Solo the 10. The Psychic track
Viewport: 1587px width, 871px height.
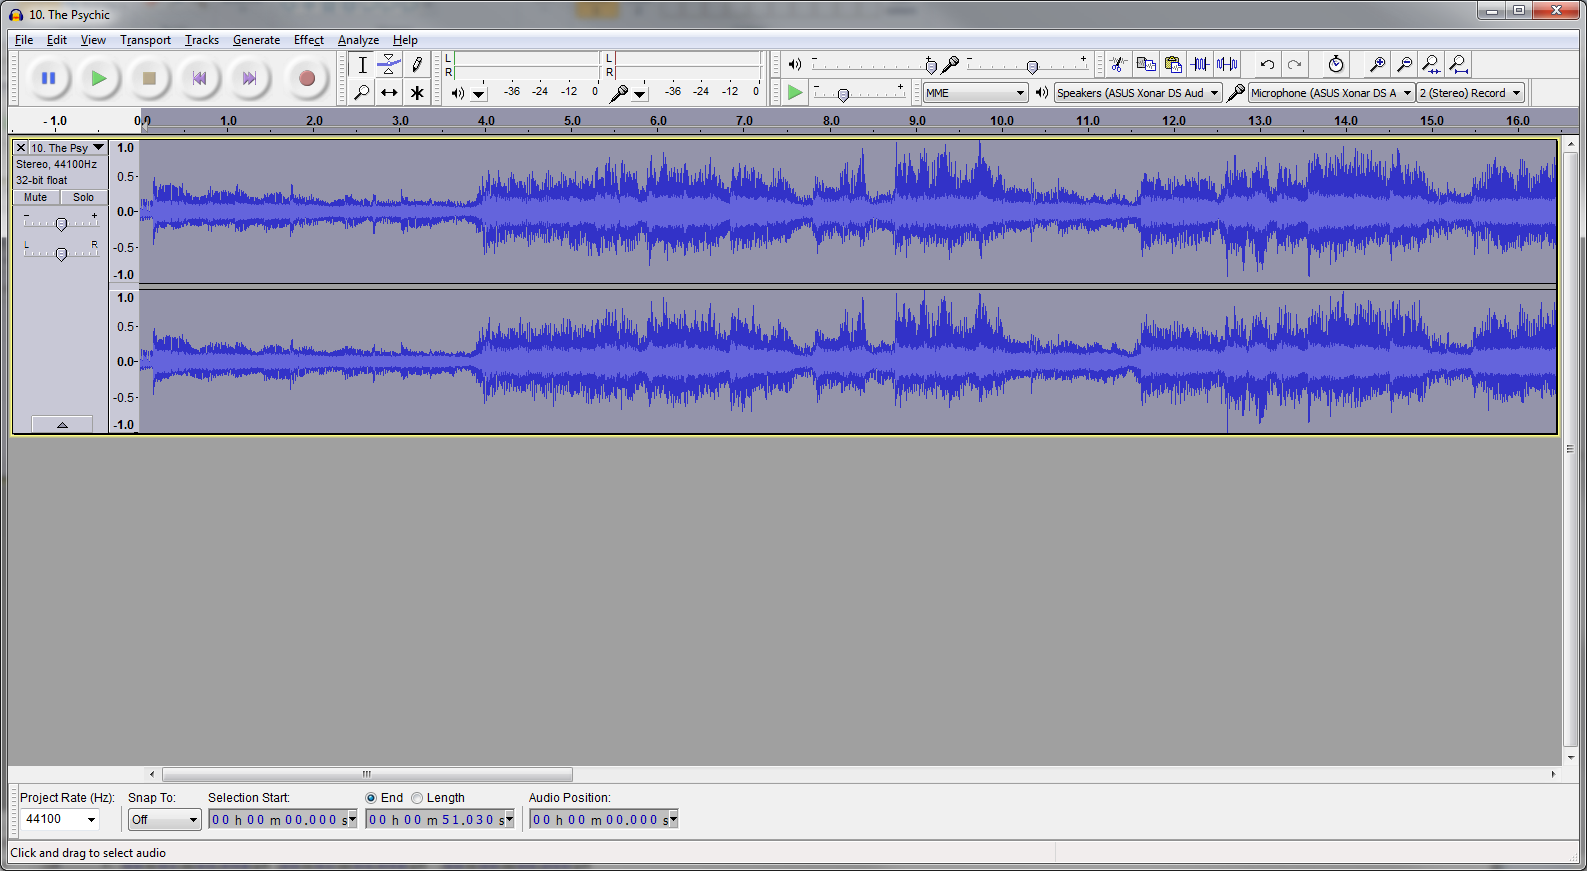[83, 197]
